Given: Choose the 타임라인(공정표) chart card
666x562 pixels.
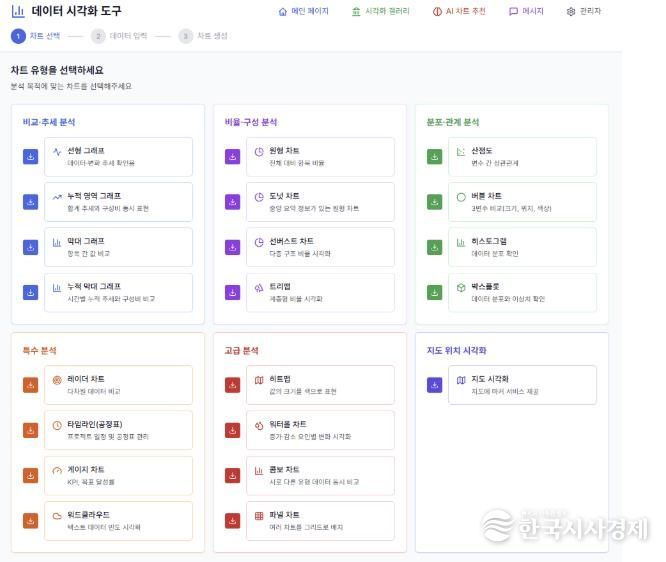Looking at the screenshot, I should tap(118, 430).
